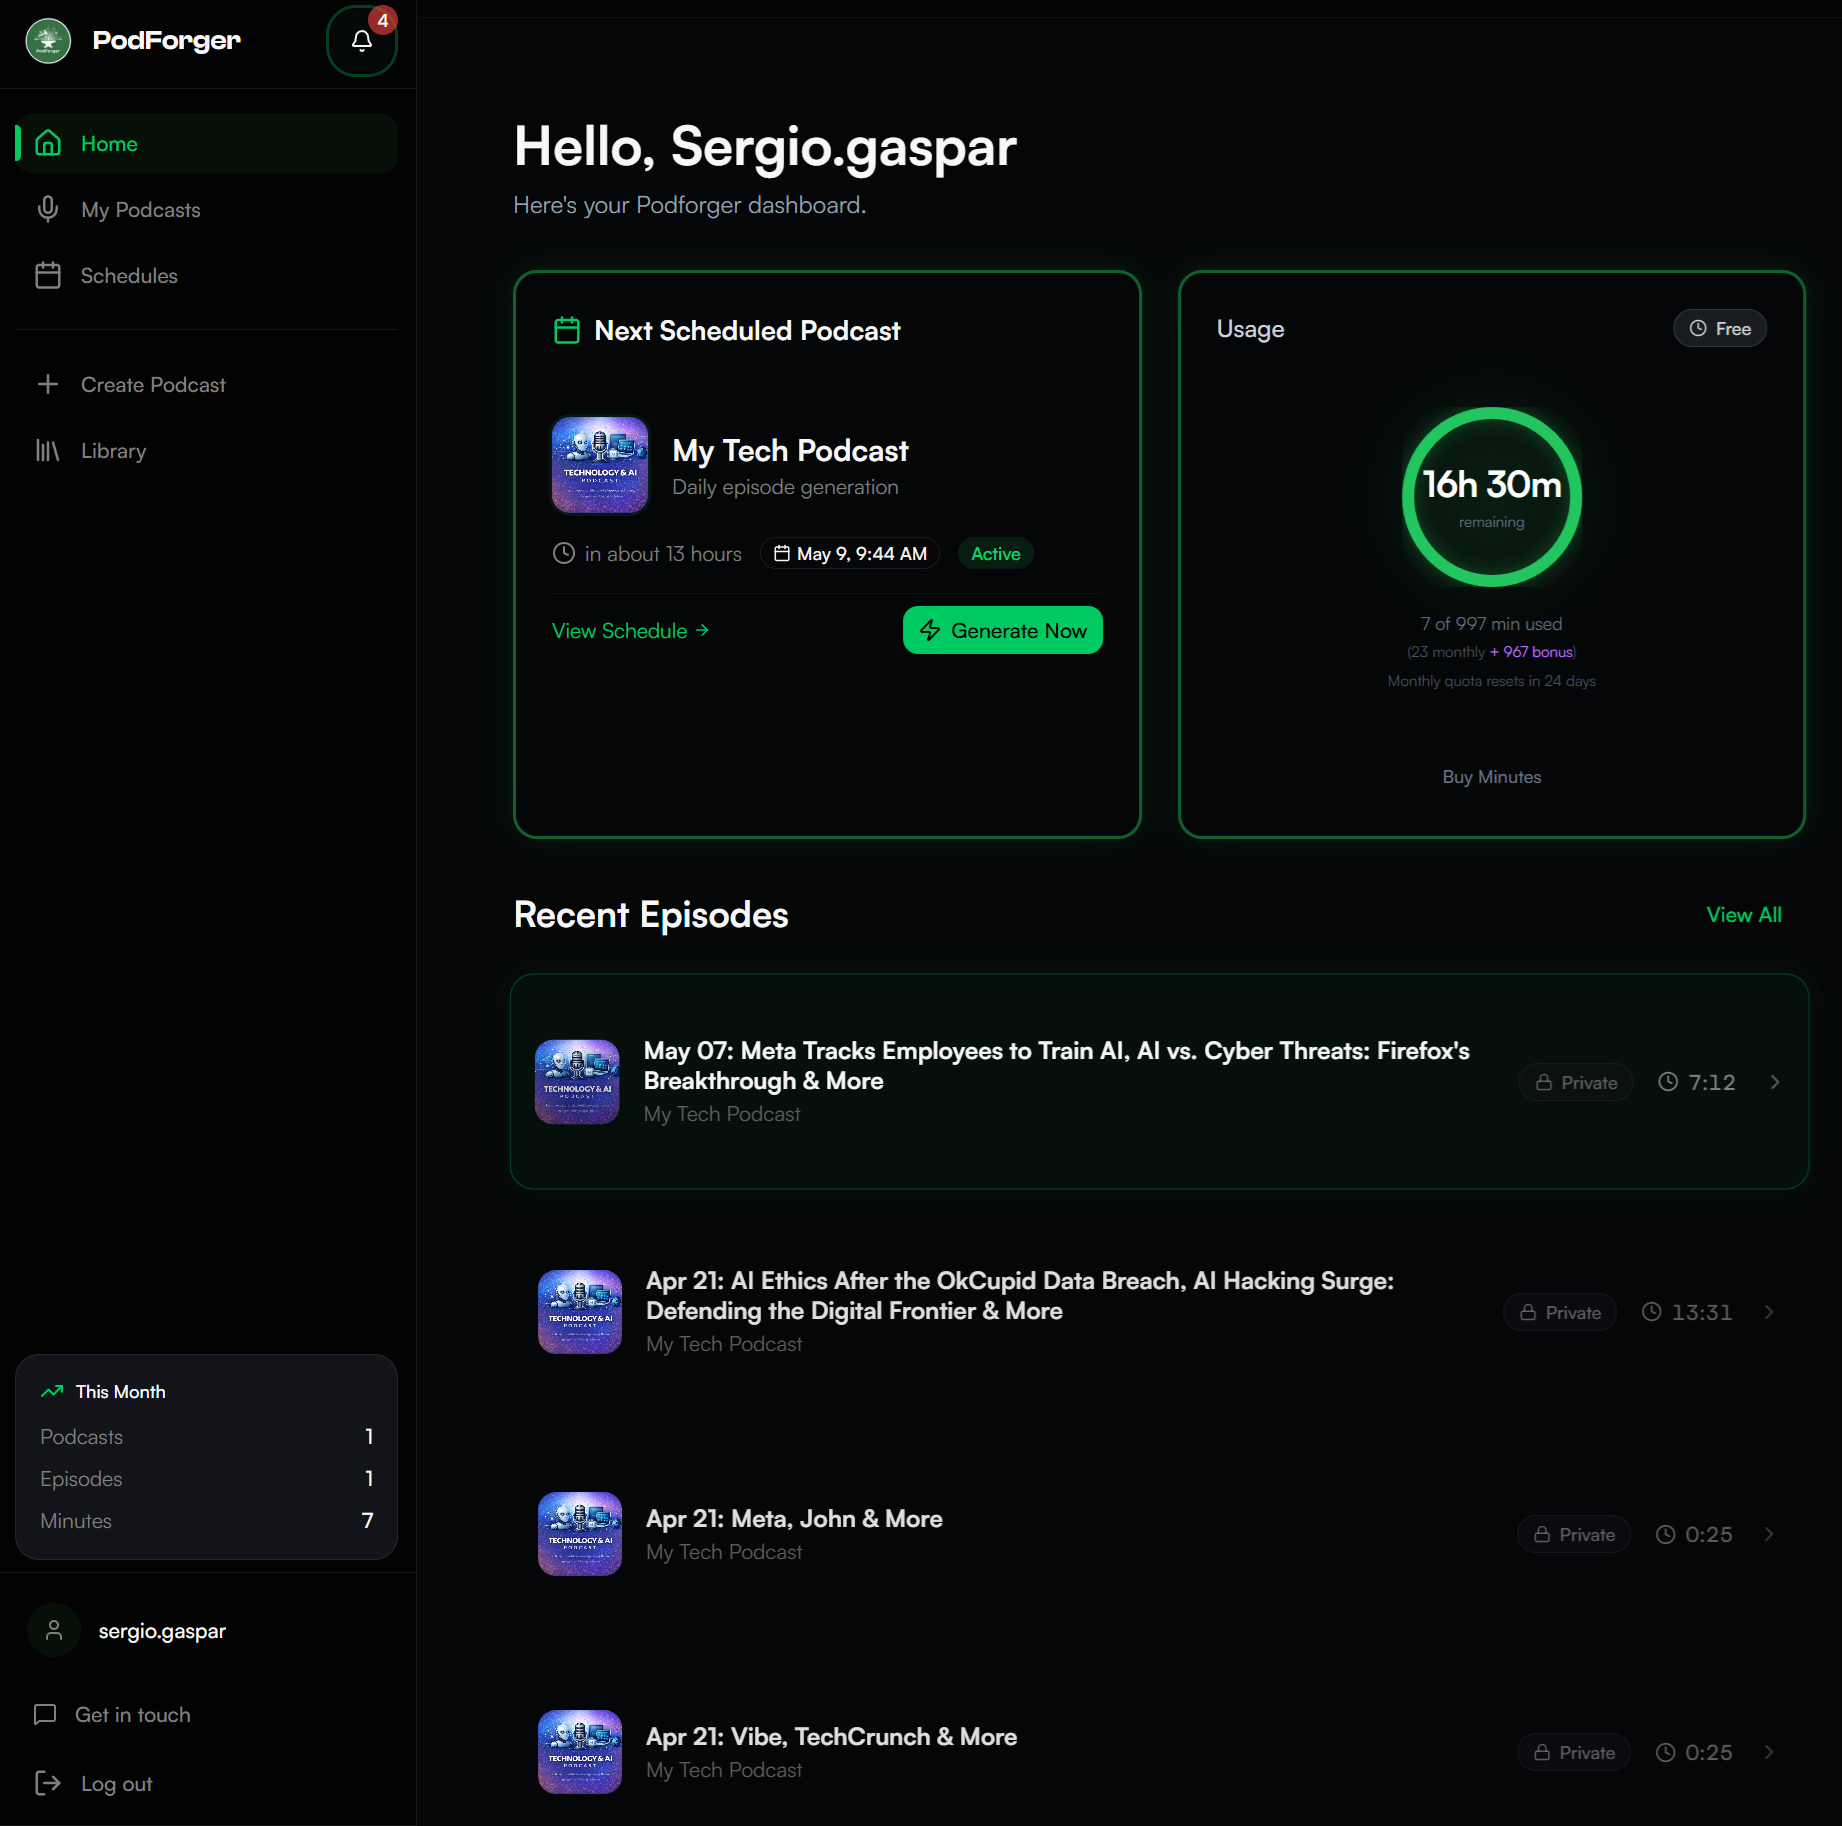Click the Library books icon

48,450
